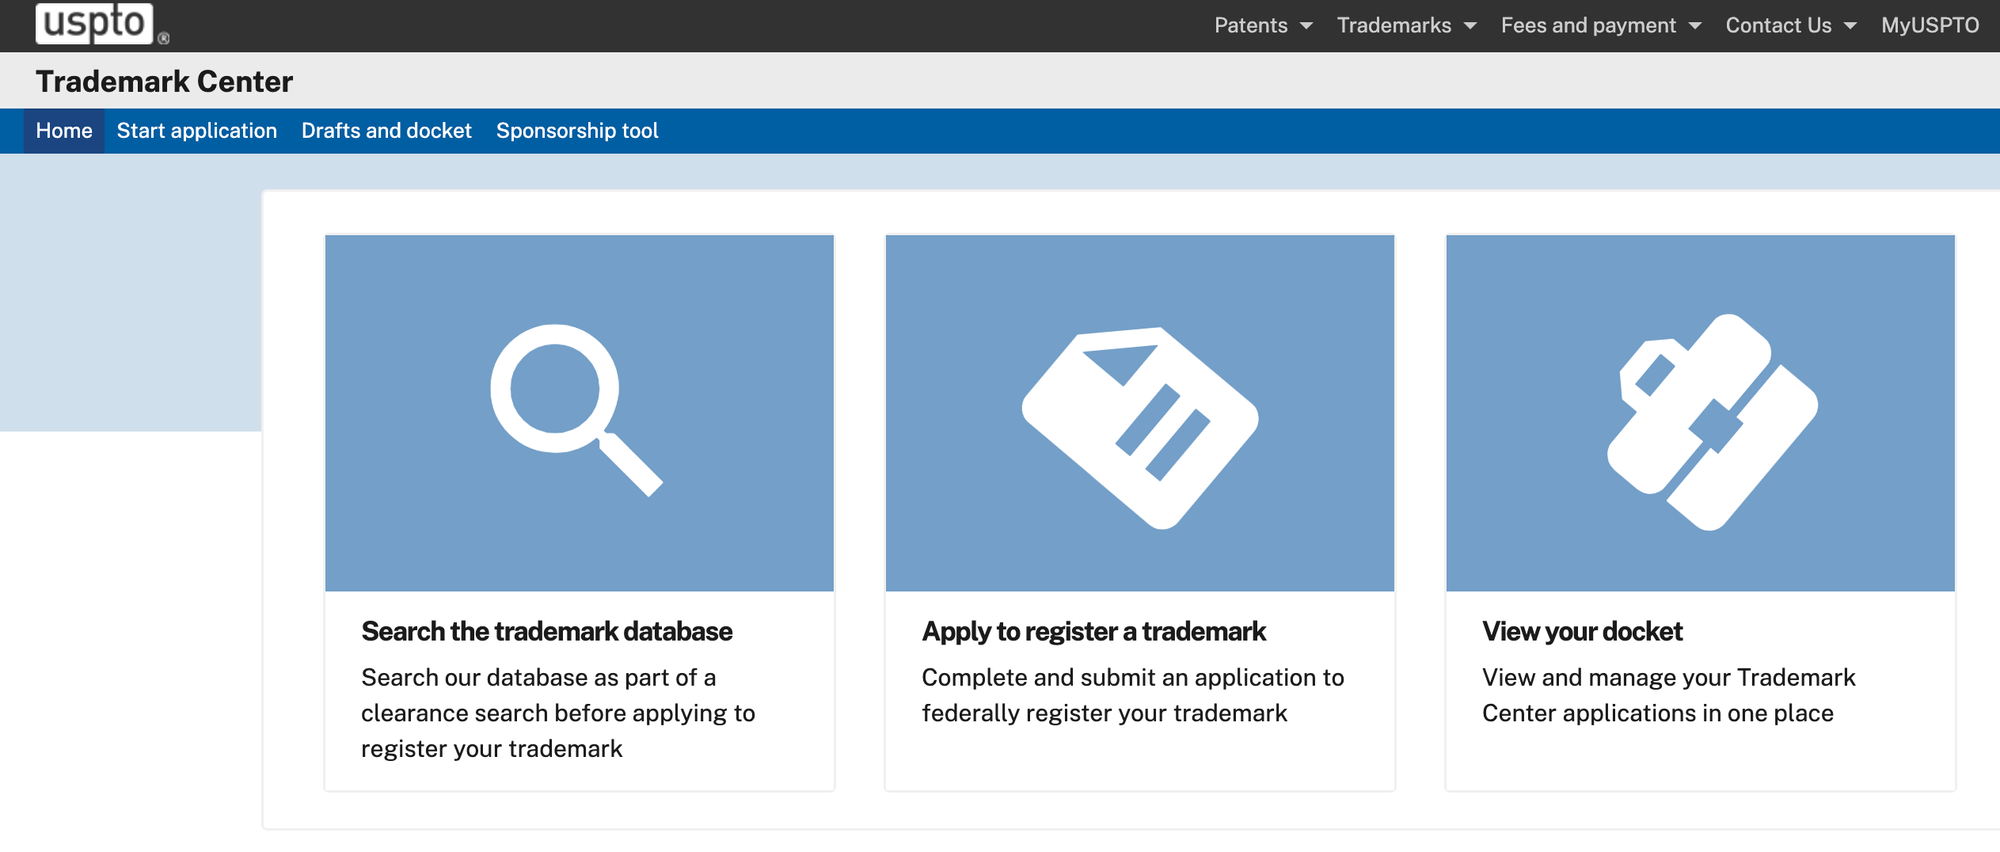
Task: Click text 'Complete and submit an application to'
Action: click(1133, 678)
